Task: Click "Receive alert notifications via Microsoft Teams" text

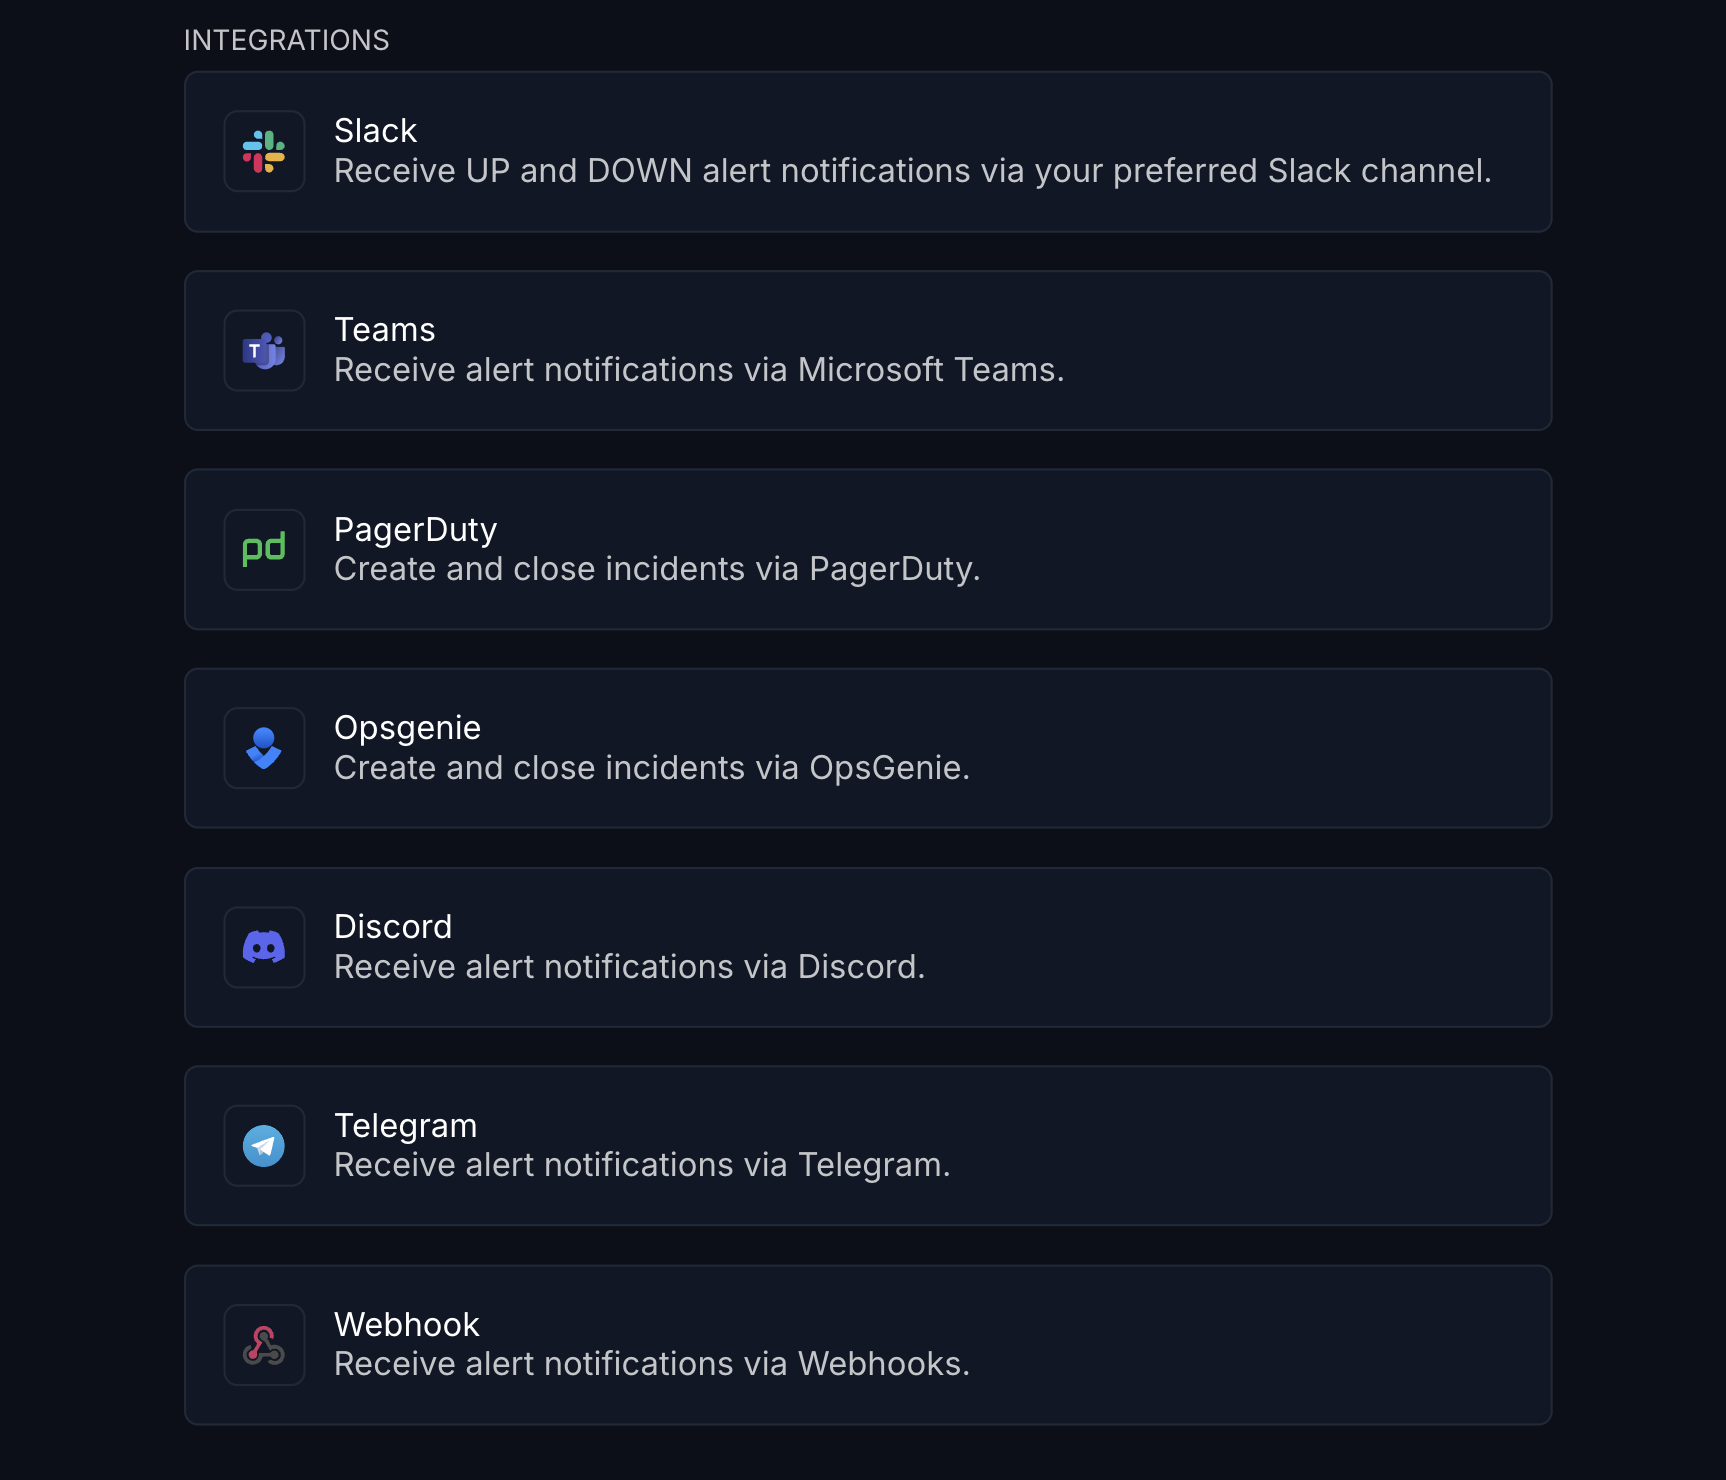Action: tap(698, 370)
